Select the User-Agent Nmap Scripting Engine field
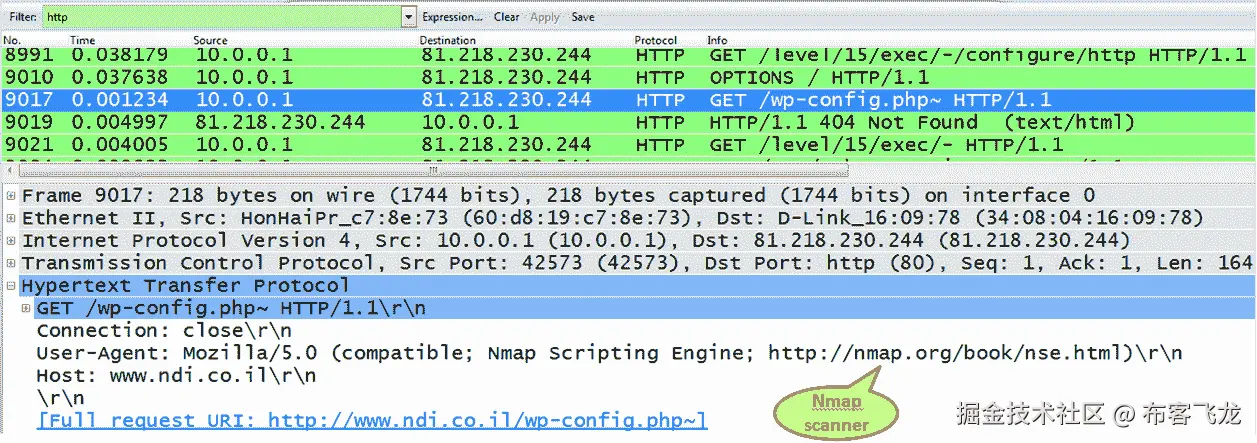This screenshot has width=1257, height=443. click(609, 353)
